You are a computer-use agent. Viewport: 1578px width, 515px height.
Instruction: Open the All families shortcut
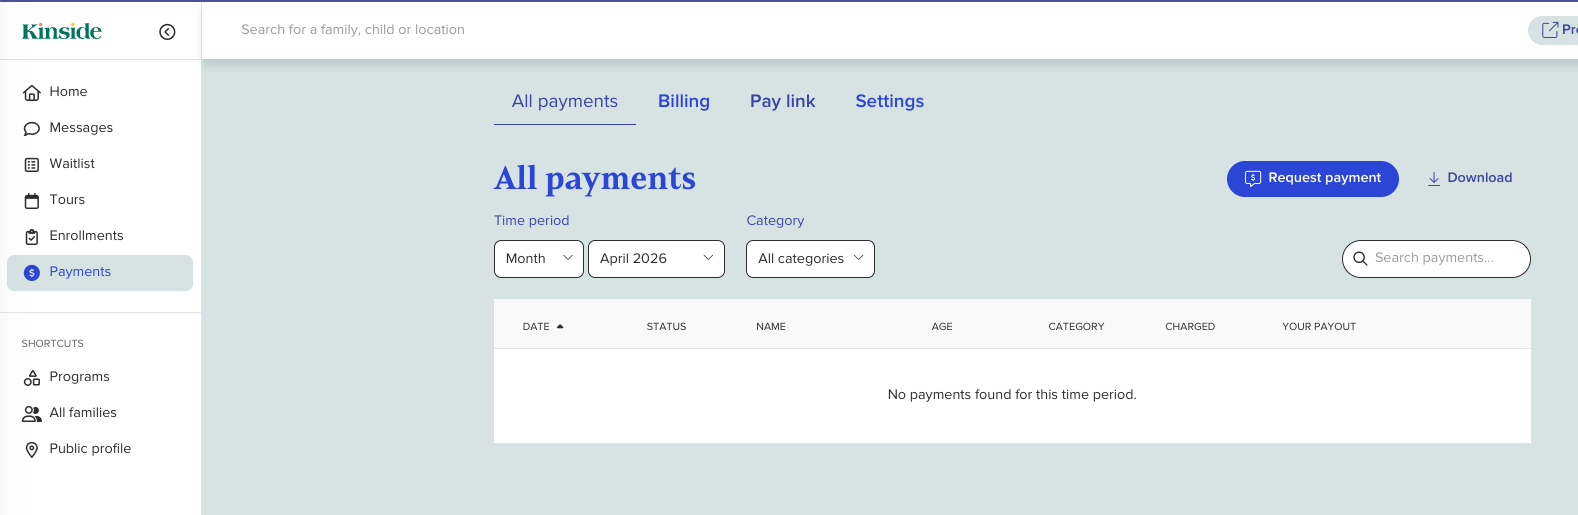(100, 413)
